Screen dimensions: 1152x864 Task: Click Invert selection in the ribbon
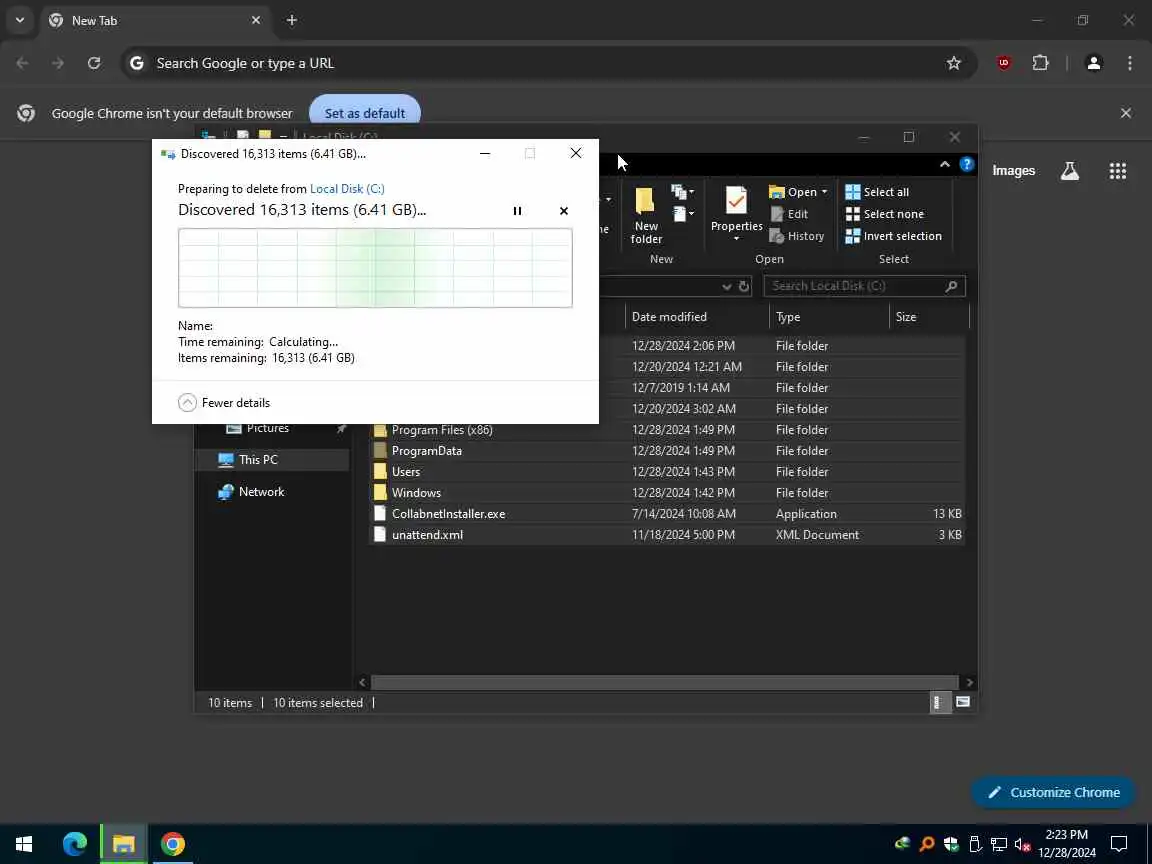tap(893, 236)
